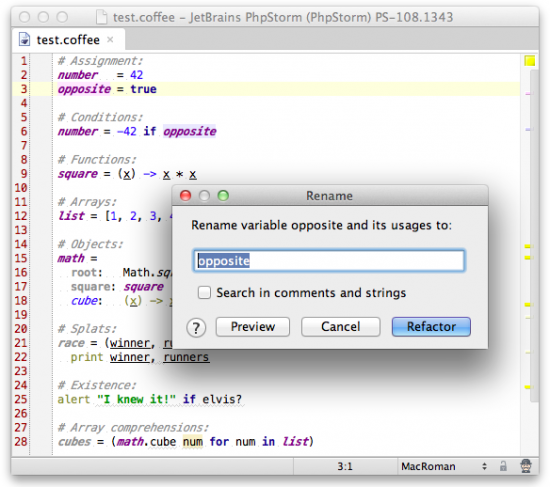Image resolution: width=550 pixels, height=487 pixels.
Task: Open help with the question mark icon
Action: tap(196, 328)
